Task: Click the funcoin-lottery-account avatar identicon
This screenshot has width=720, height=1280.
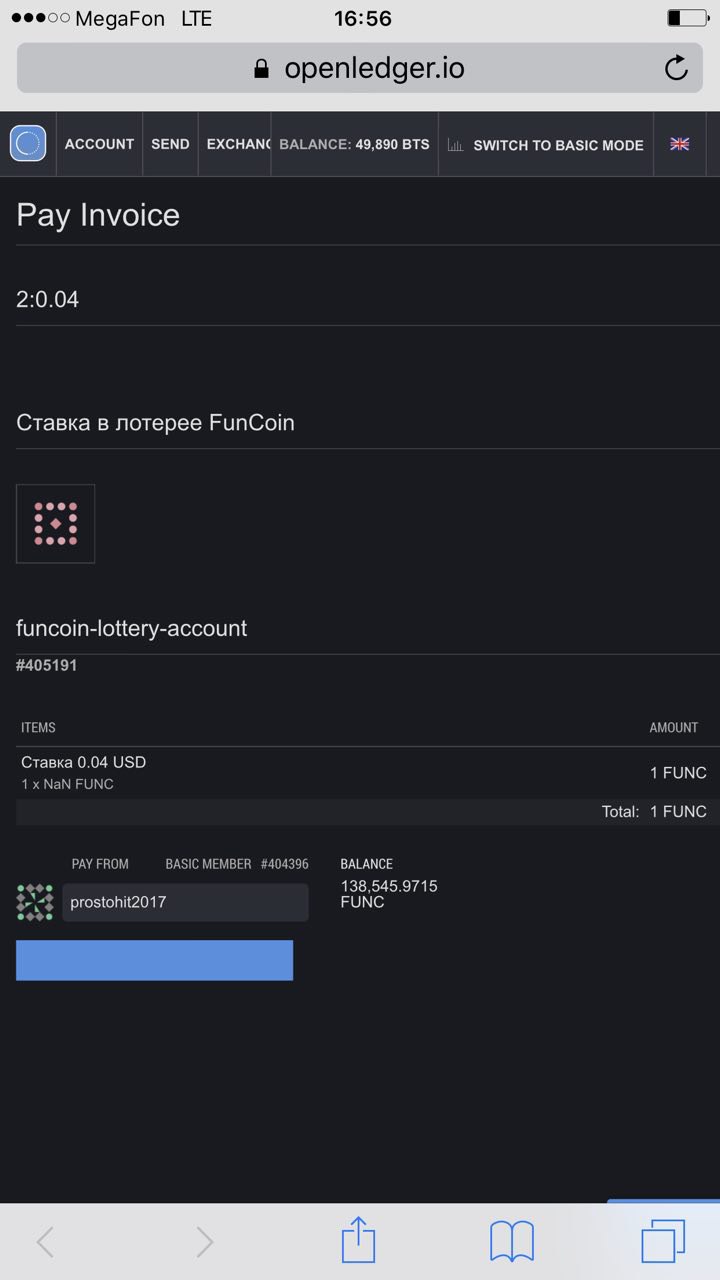Action: click(56, 524)
